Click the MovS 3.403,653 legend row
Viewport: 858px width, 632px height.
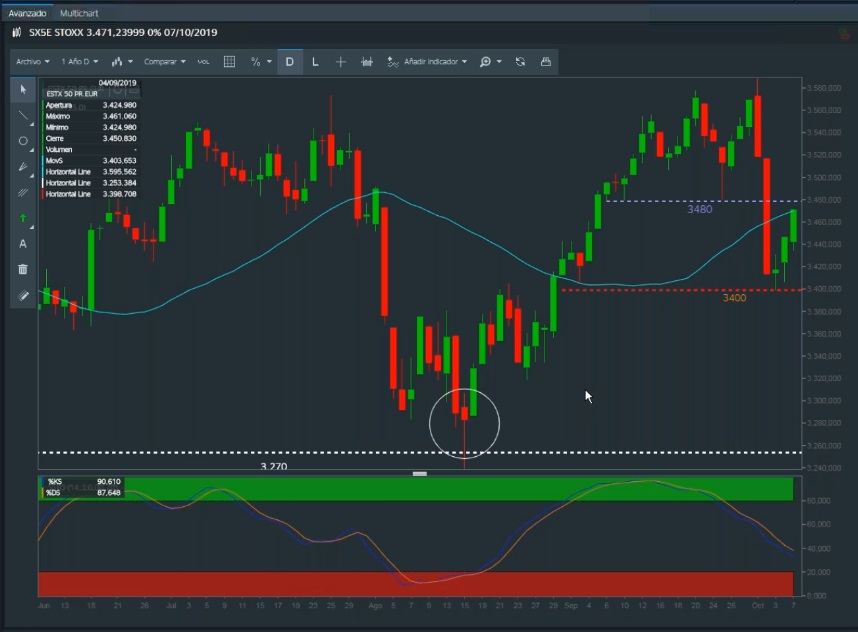click(90, 160)
